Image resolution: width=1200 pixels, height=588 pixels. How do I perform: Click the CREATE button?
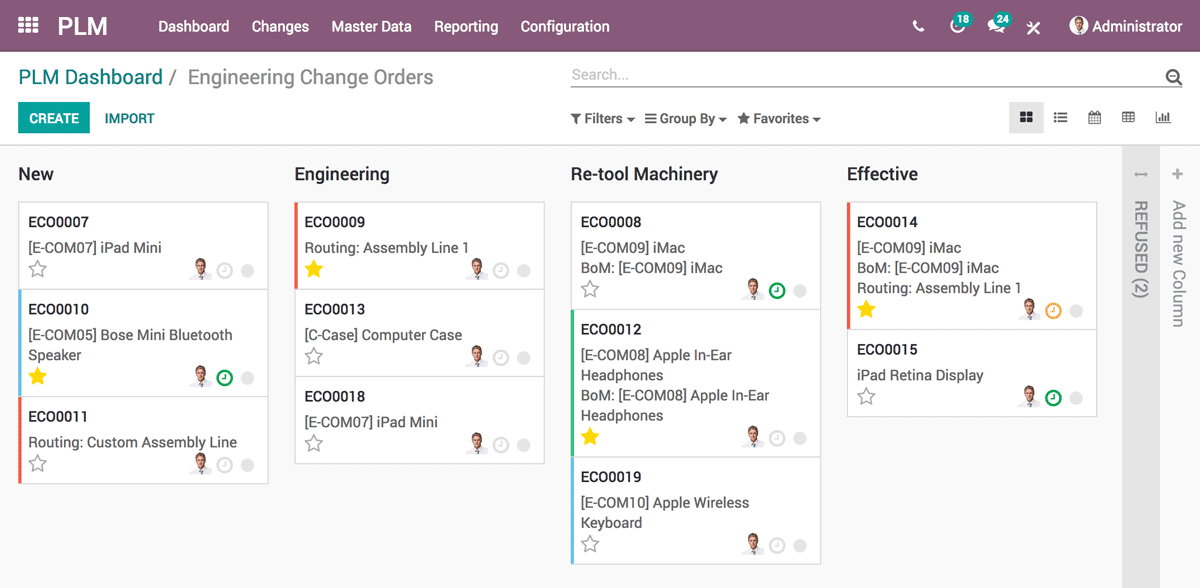(x=53, y=117)
